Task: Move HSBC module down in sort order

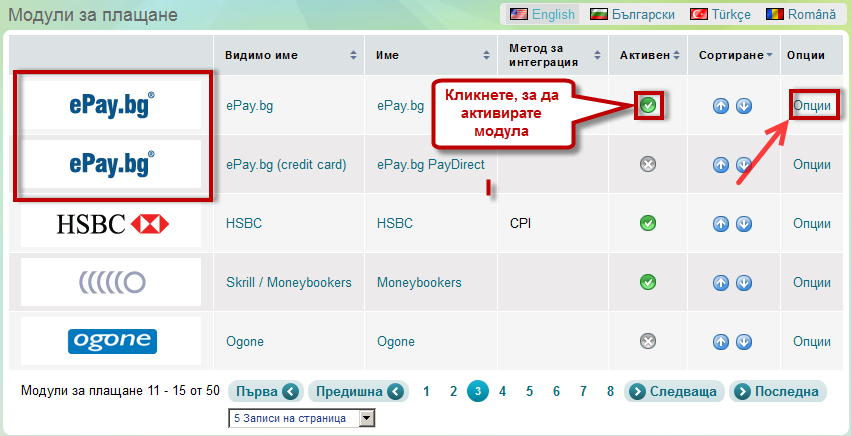Action: click(x=744, y=224)
